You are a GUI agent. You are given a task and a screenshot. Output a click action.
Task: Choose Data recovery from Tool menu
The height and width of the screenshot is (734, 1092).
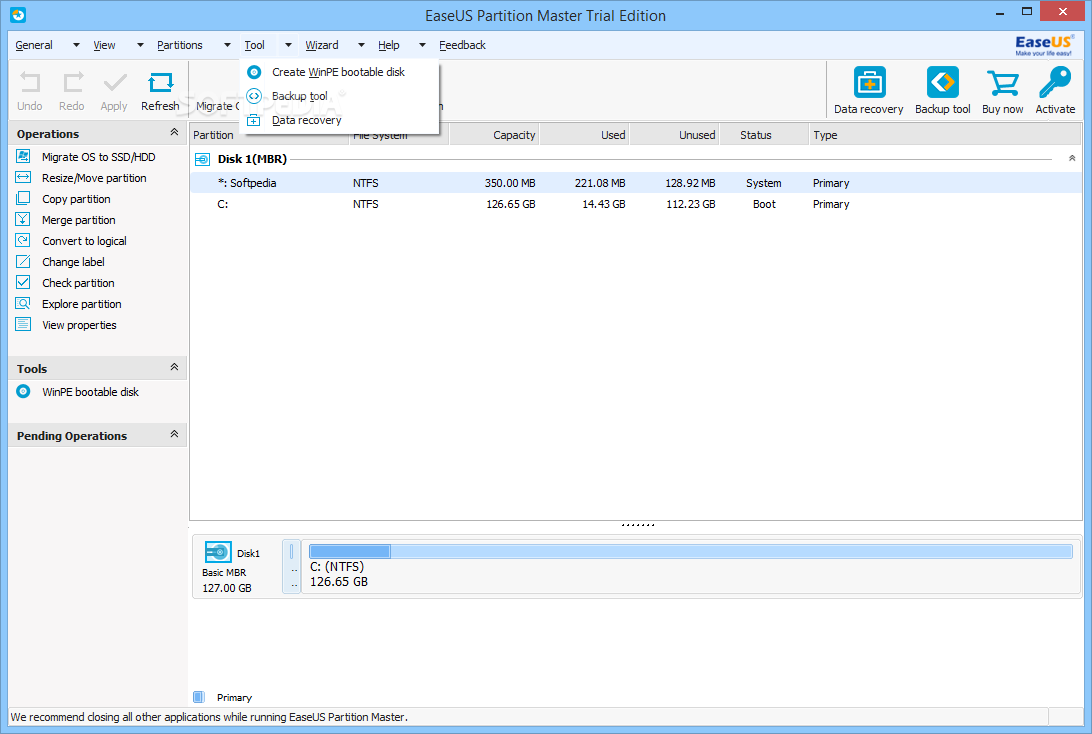[339, 120]
